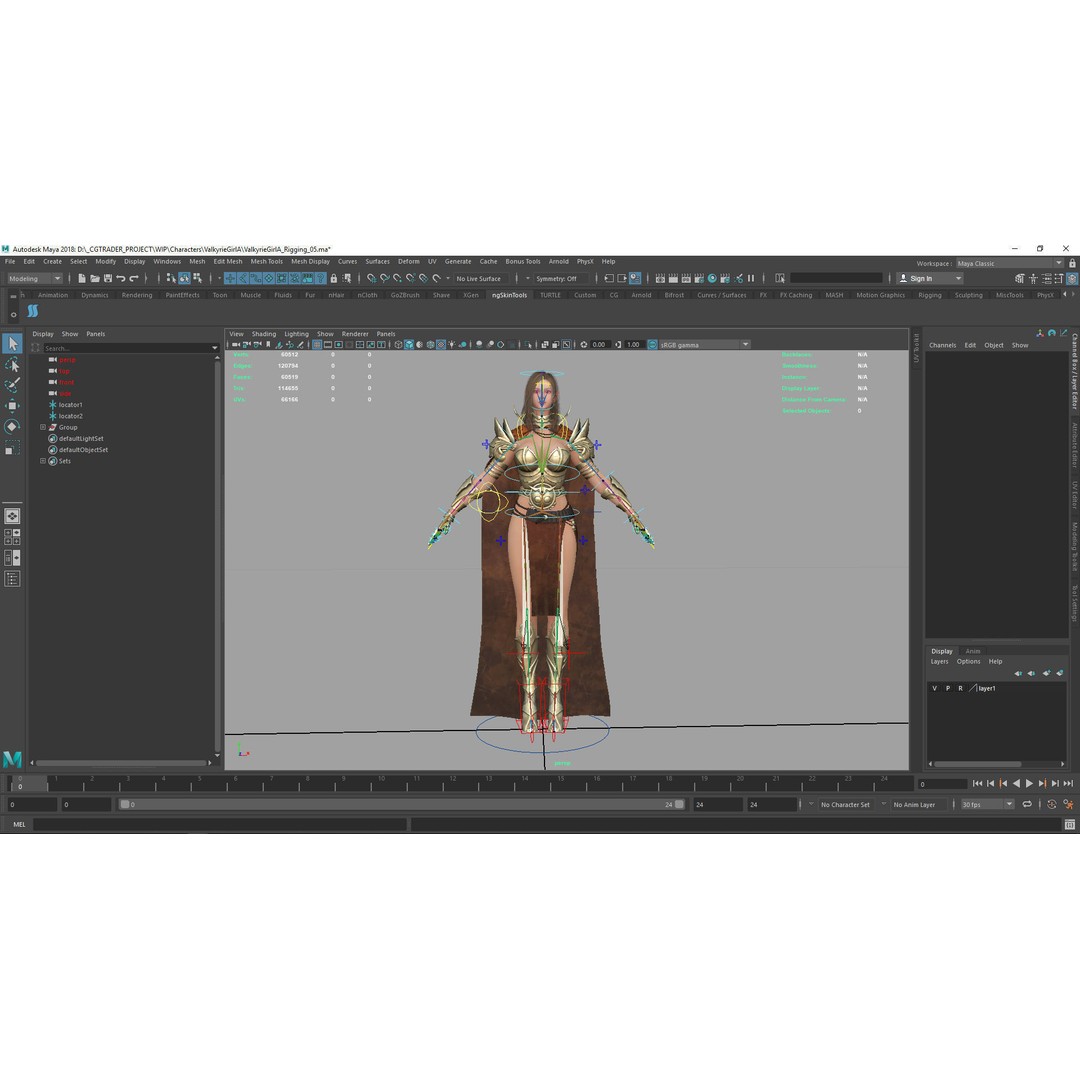Activate the Paint selection tool

click(x=12, y=385)
